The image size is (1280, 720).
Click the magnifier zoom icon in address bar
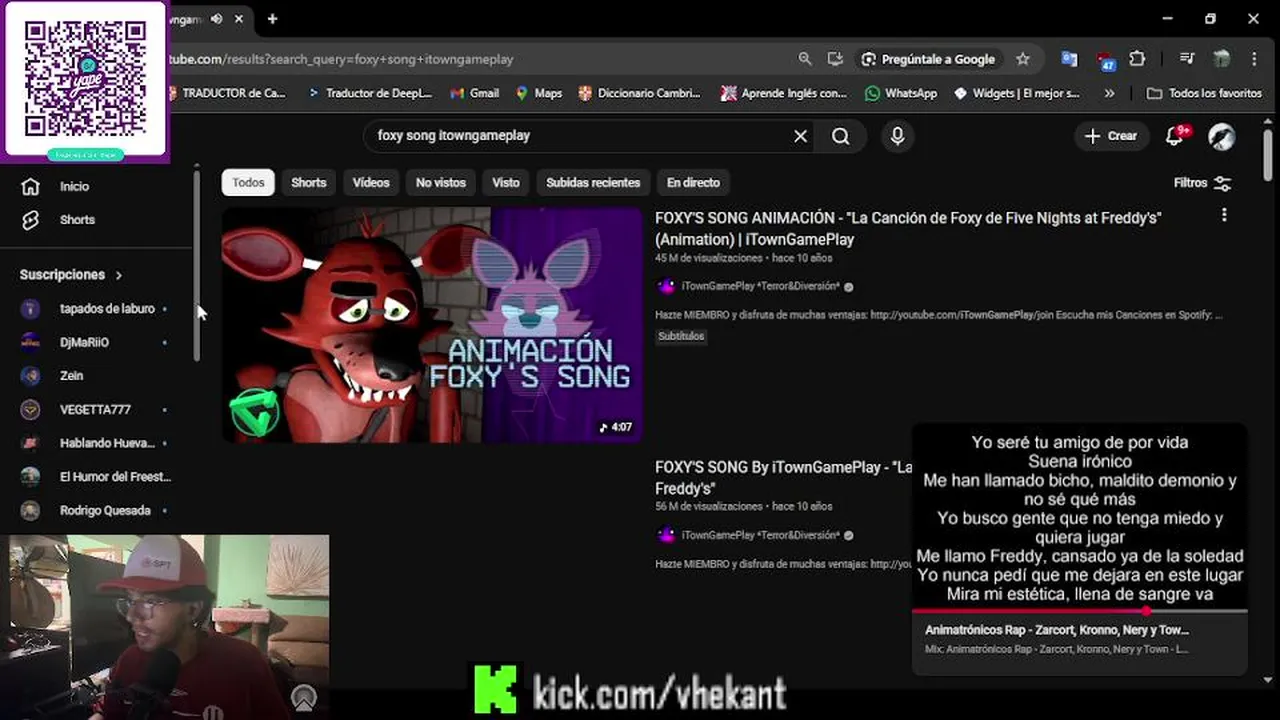tap(805, 59)
